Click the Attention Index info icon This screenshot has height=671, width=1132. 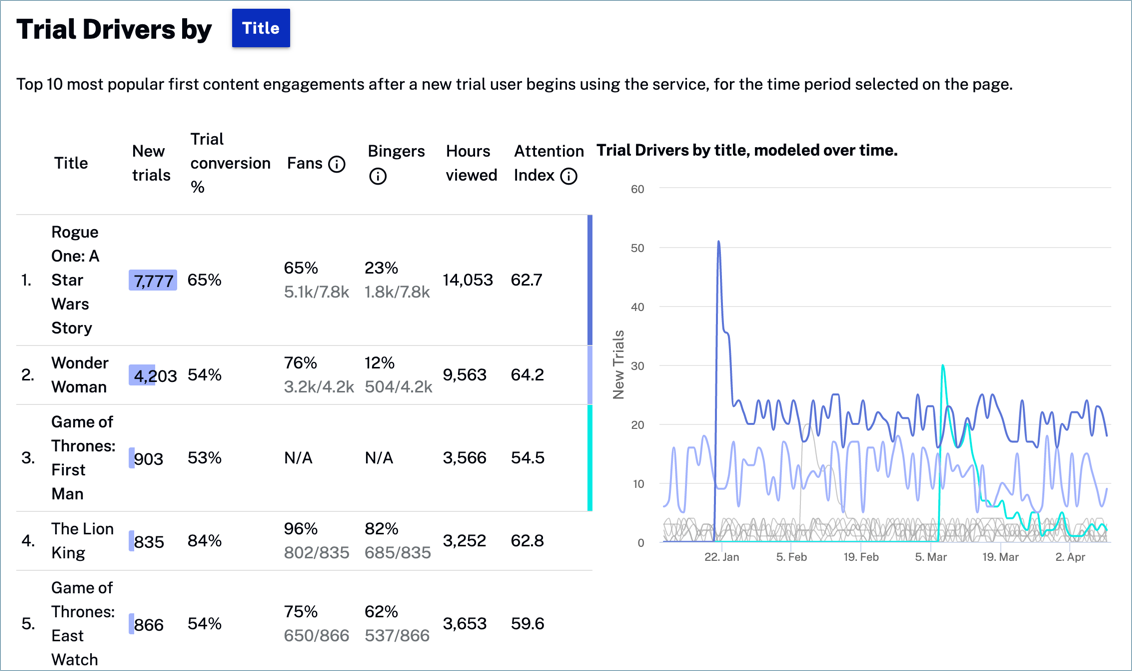tap(568, 176)
